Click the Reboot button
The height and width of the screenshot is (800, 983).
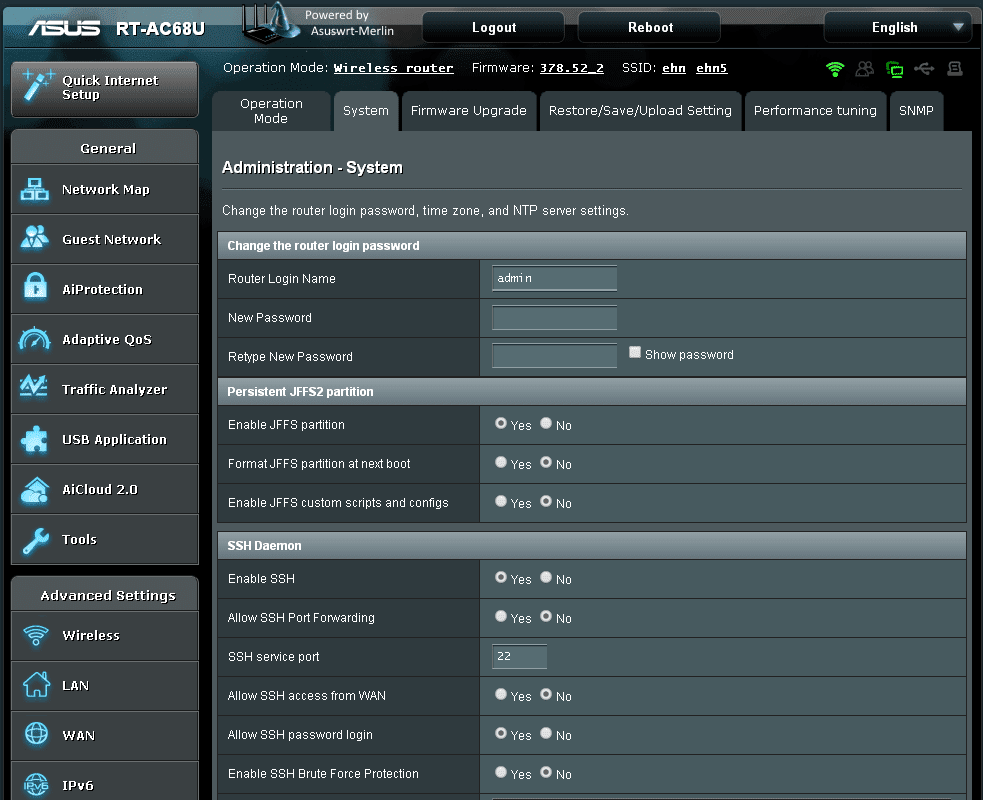coord(648,26)
